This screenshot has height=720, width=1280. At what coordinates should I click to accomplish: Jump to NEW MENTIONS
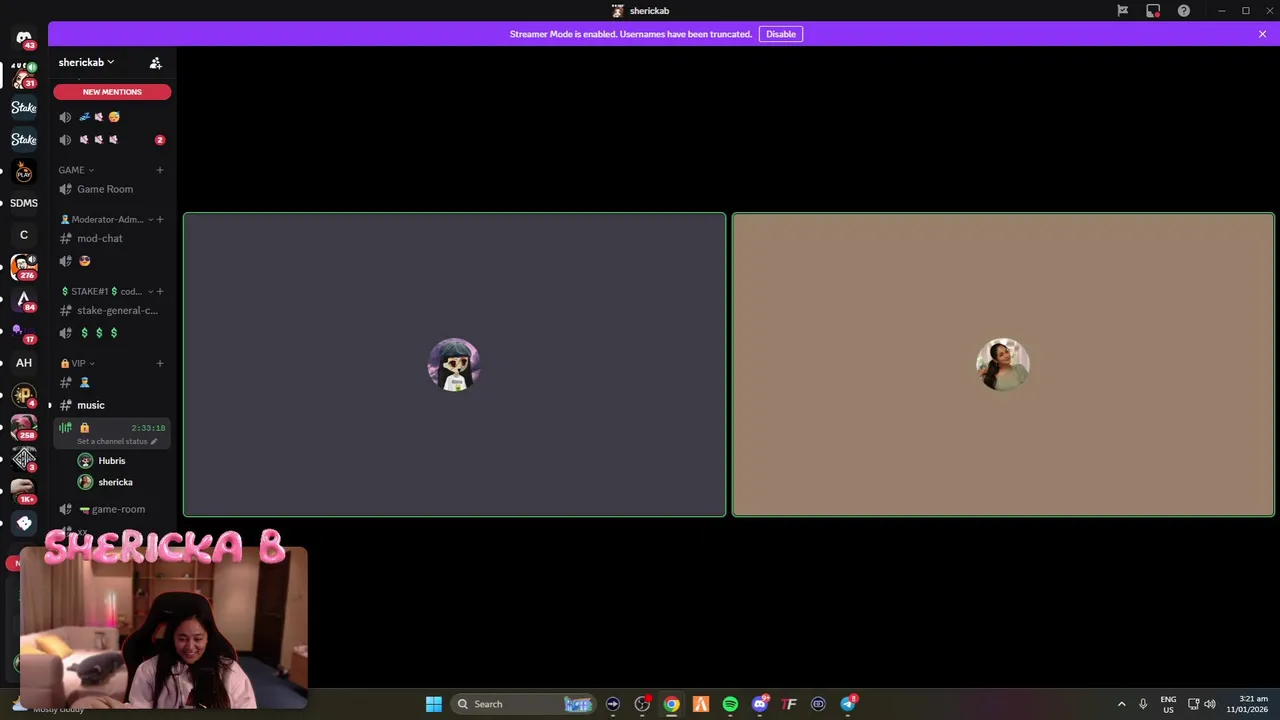pos(112,92)
